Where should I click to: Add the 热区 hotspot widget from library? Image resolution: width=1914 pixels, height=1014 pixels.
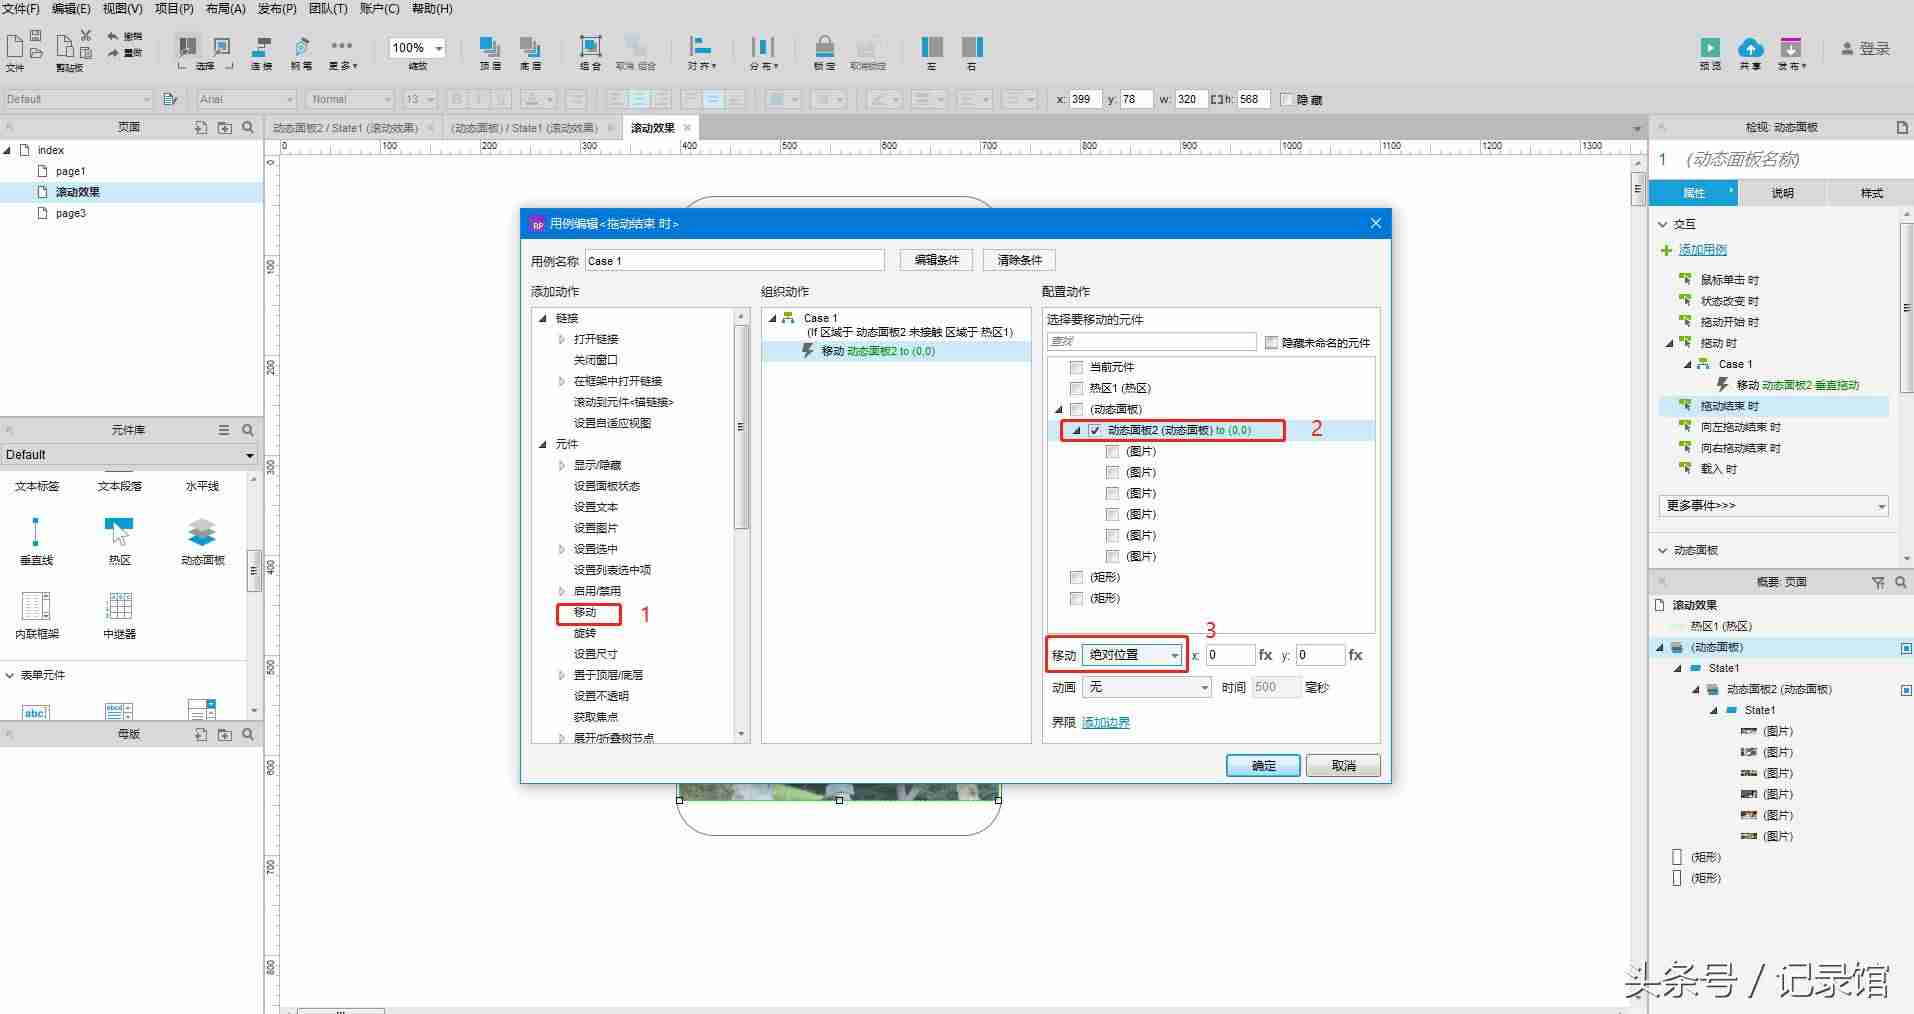(x=119, y=541)
